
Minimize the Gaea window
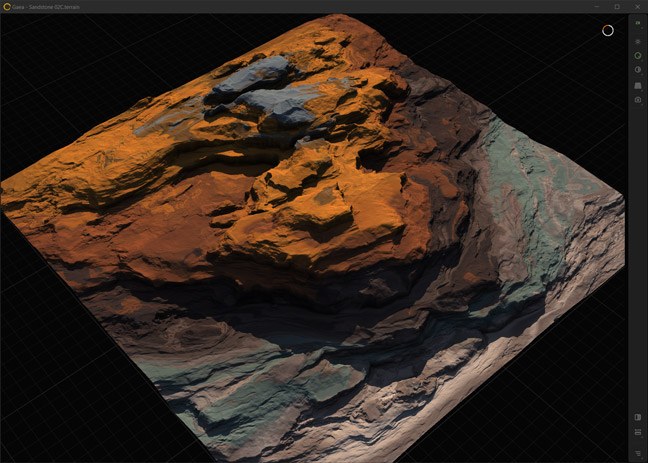click(x=597, y=6)
